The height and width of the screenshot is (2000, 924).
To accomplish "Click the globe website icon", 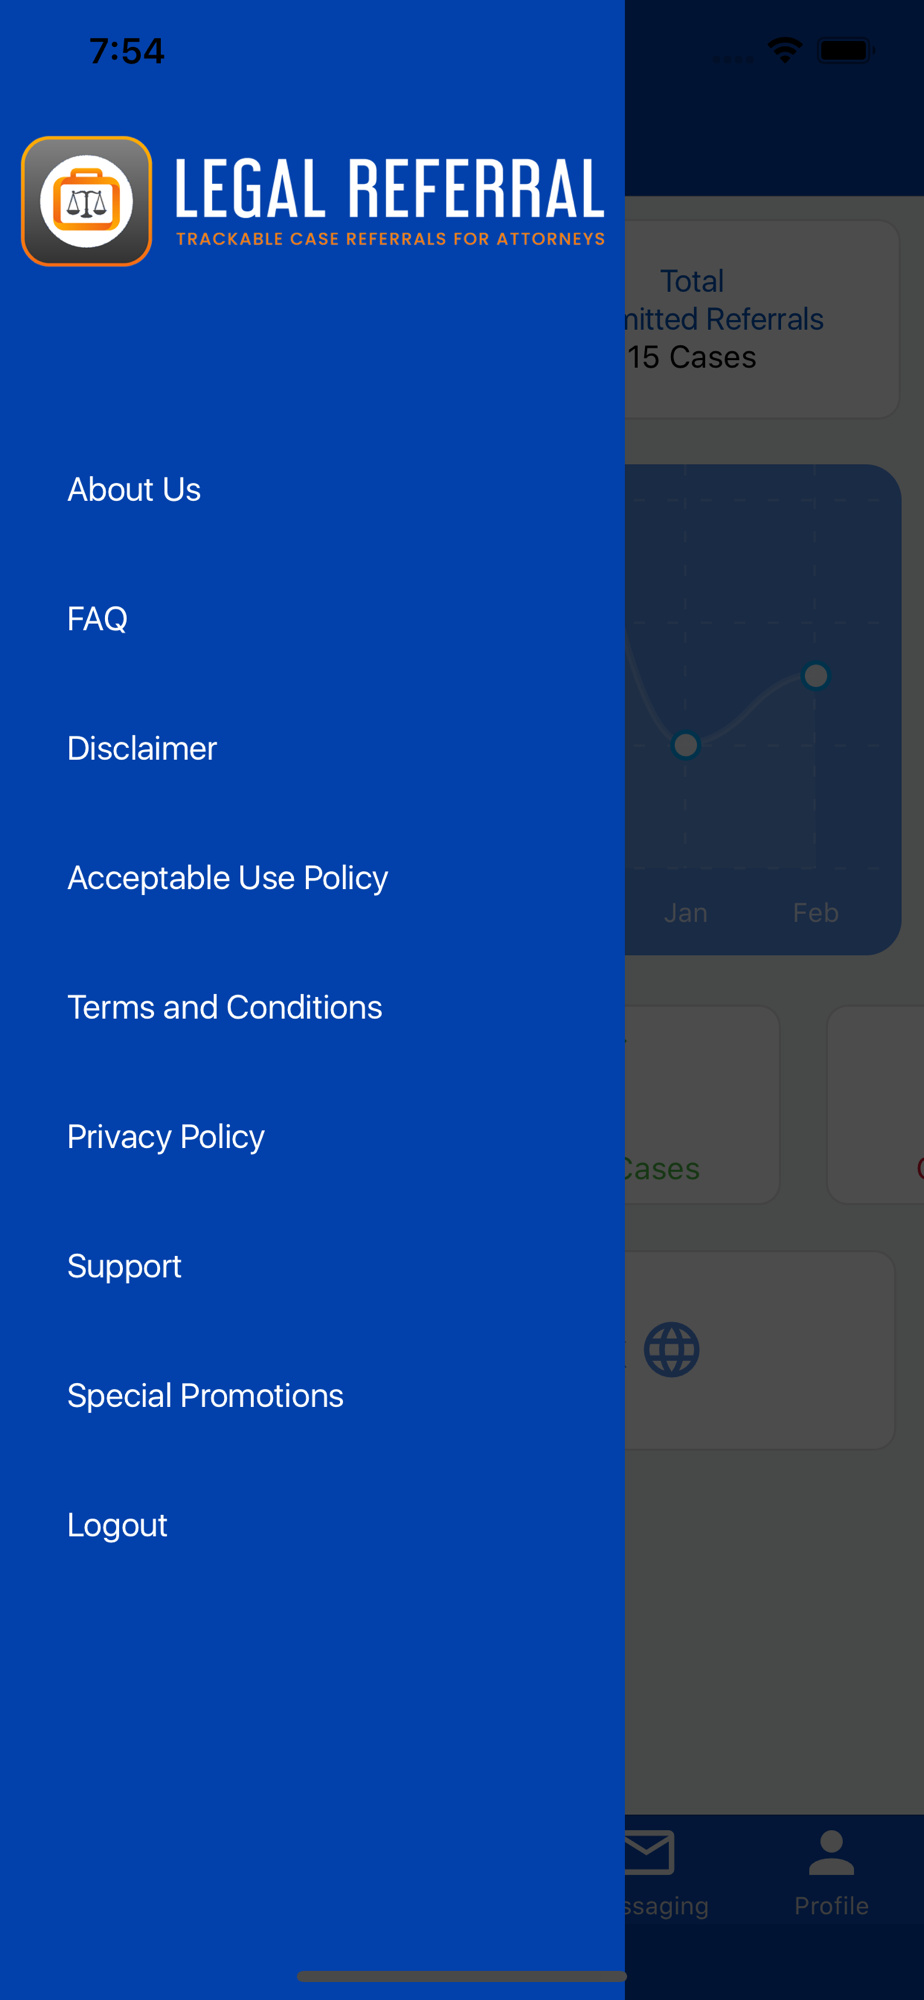I will point(672,1350).
